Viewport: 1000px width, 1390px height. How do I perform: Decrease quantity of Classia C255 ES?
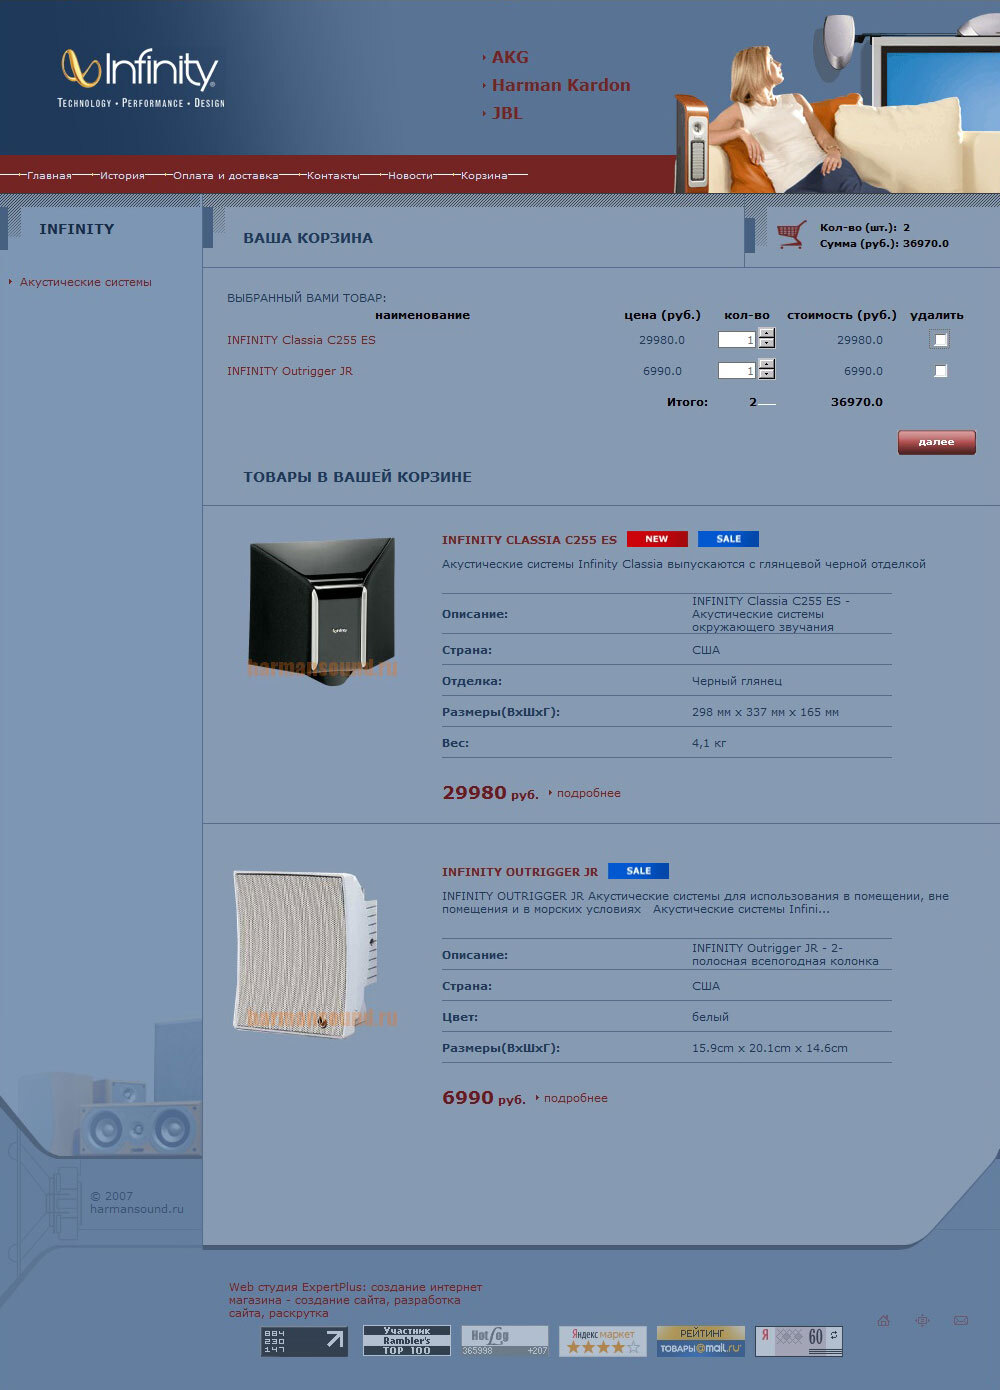767,344
